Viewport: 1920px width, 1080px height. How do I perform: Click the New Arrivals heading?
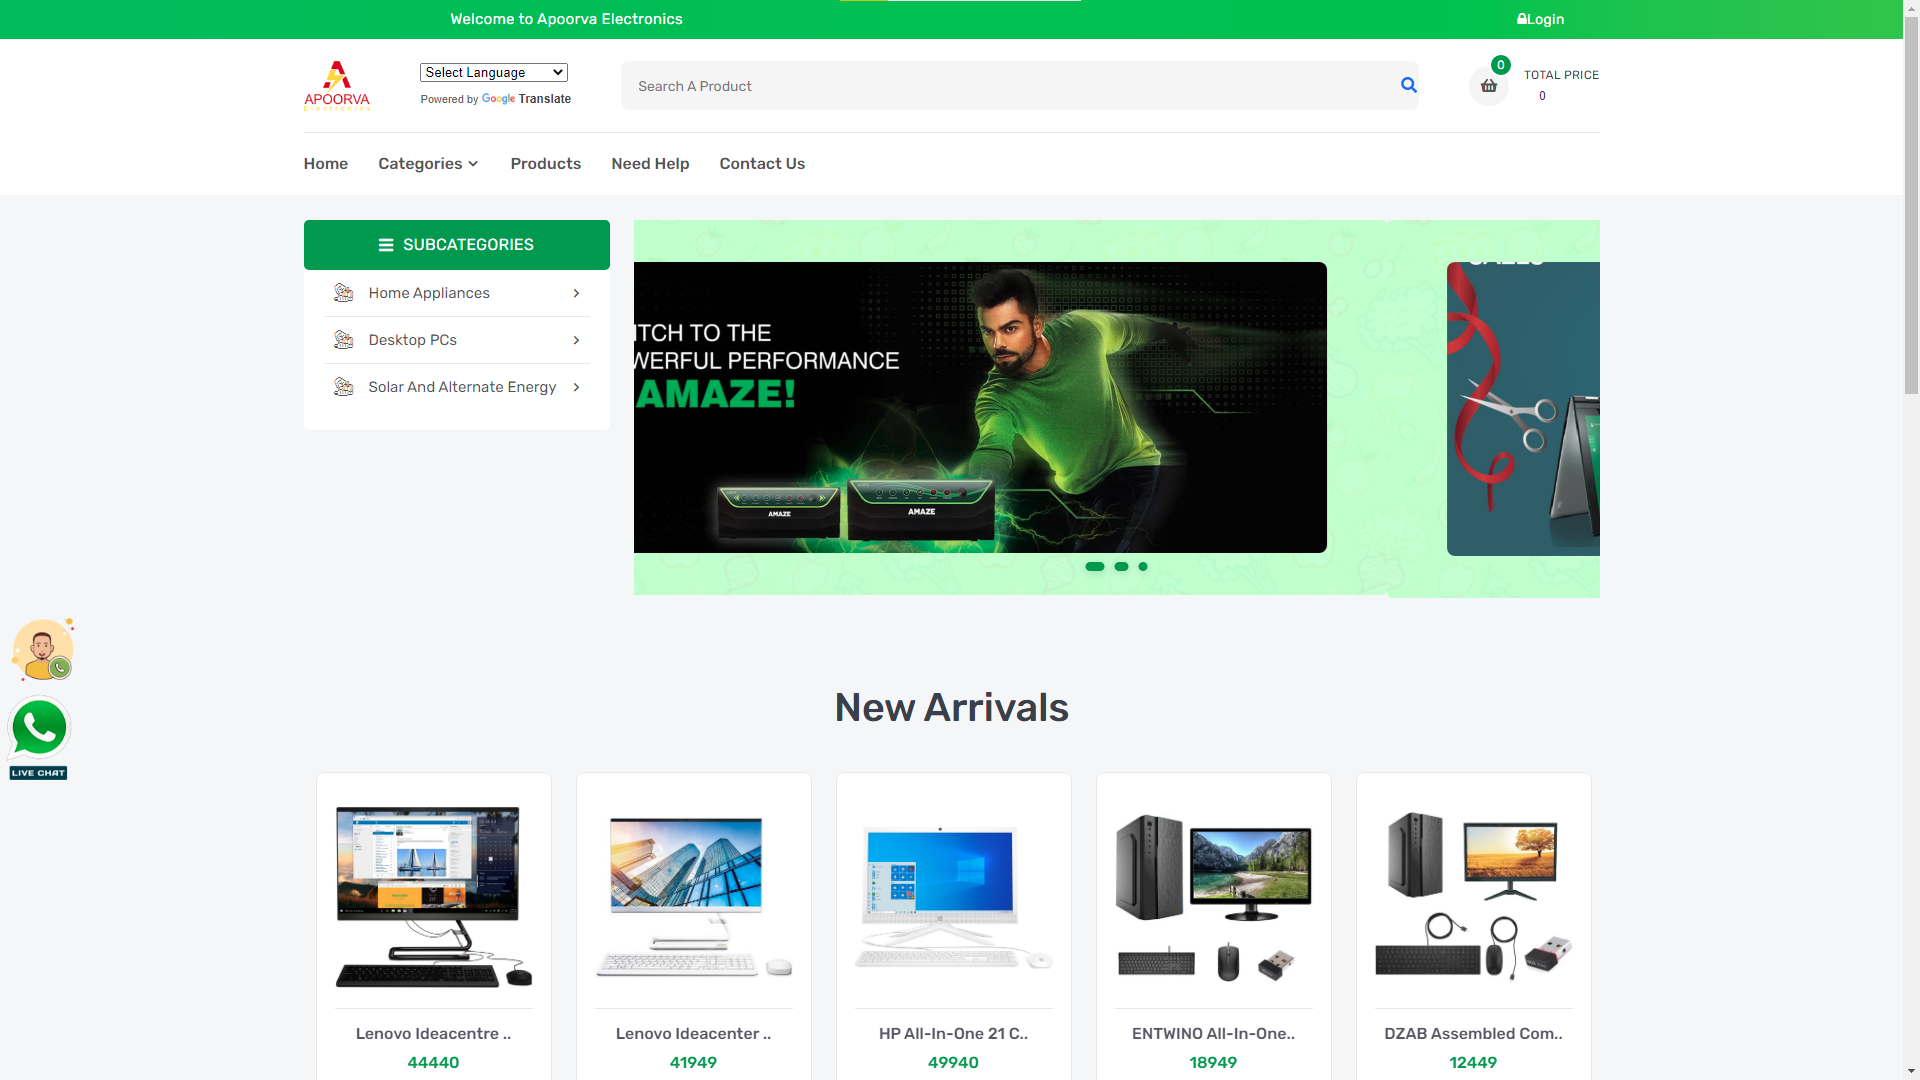pos(952,708)
